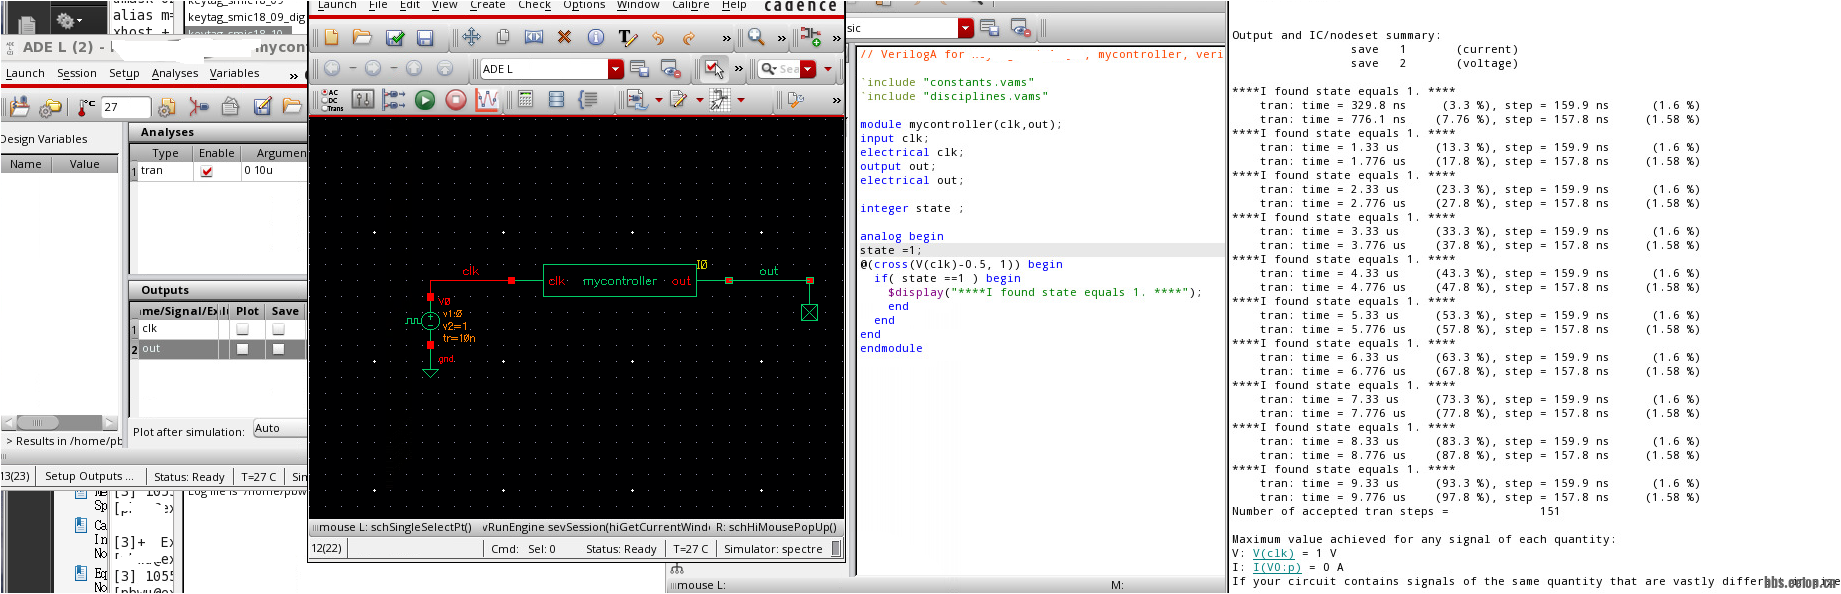
Task: Open the Launch menu in ADE L window
Action: 25,73
